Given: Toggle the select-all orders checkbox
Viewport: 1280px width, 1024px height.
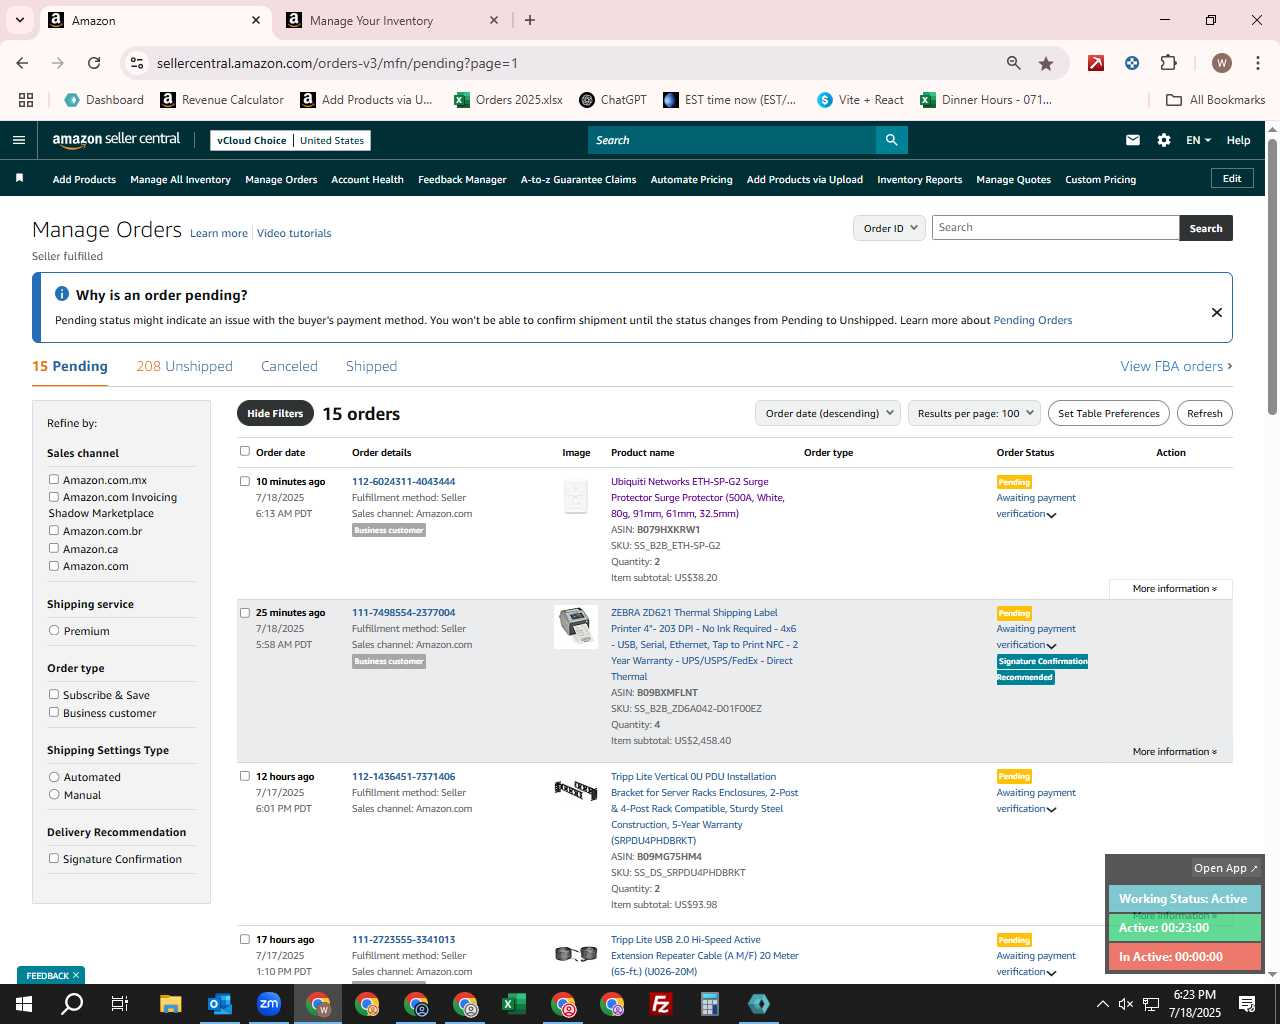Looking at the screenshot, I should click(245, 451).
